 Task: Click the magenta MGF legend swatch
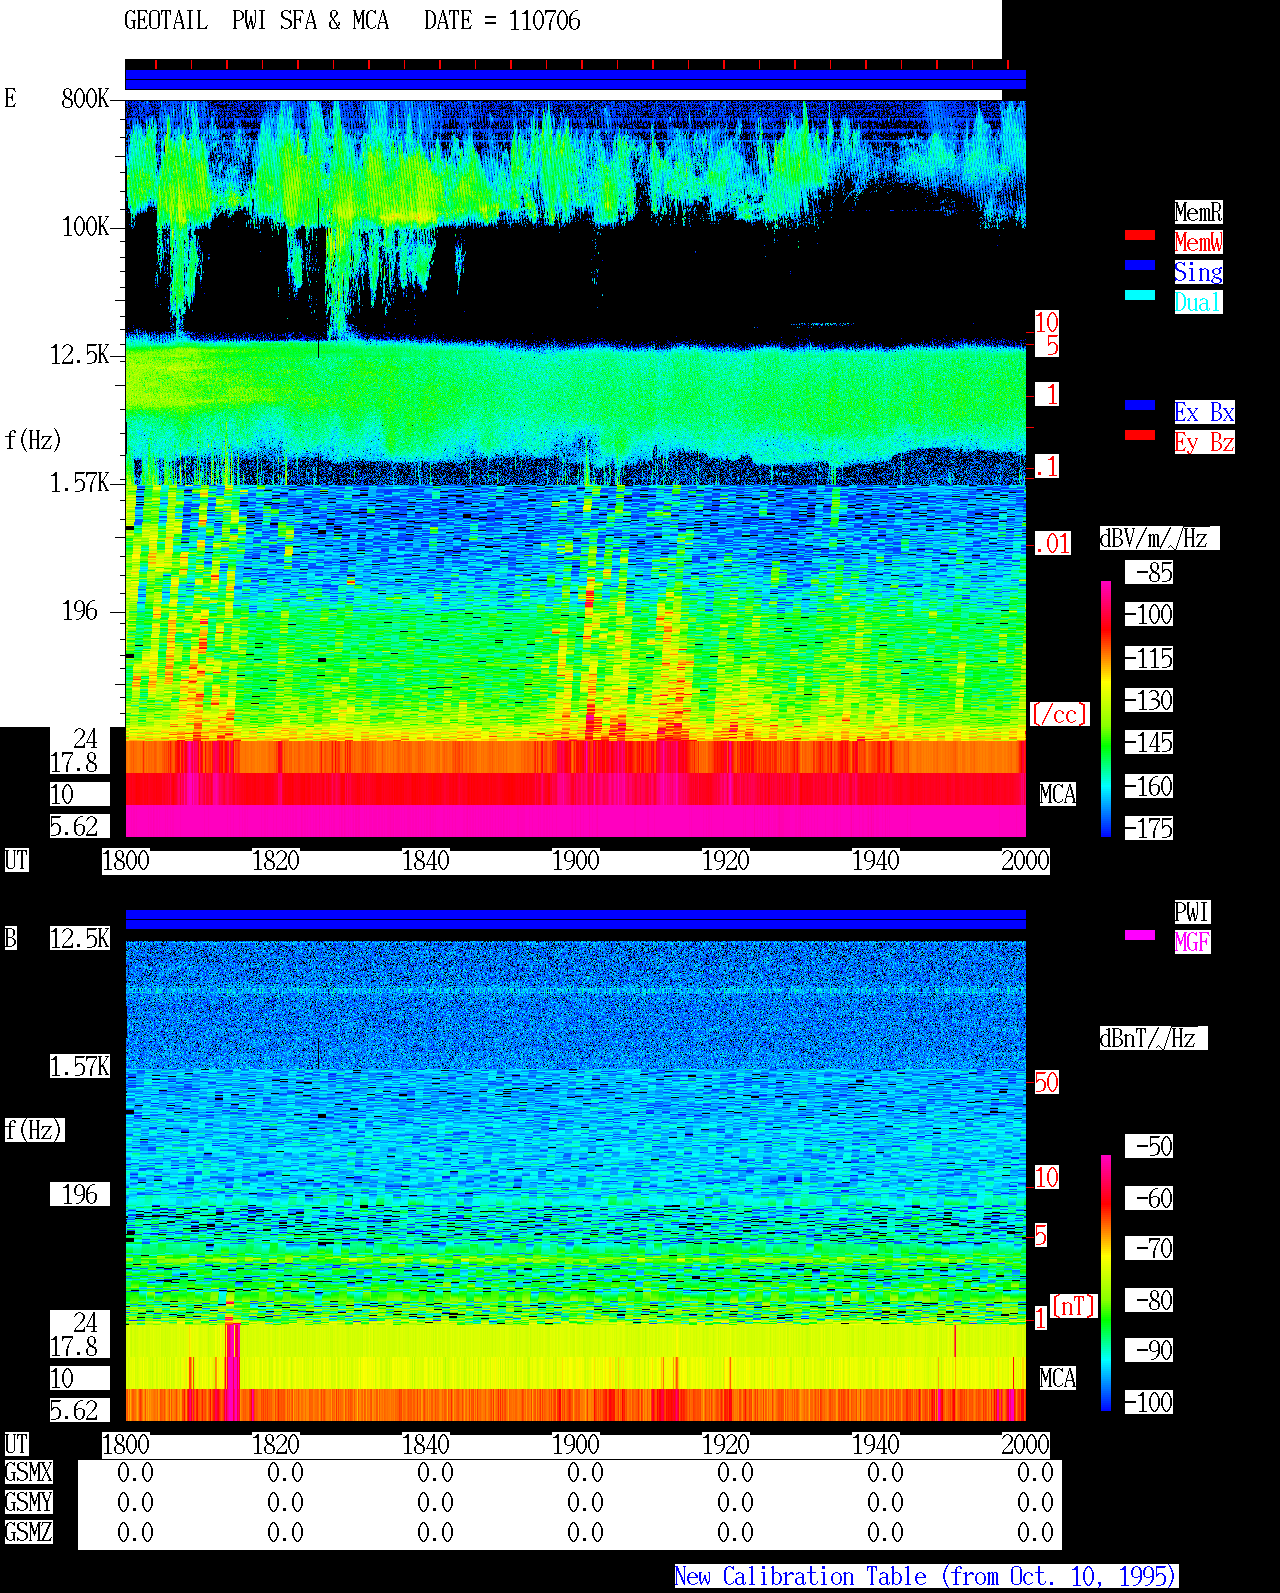point(1140,935)
